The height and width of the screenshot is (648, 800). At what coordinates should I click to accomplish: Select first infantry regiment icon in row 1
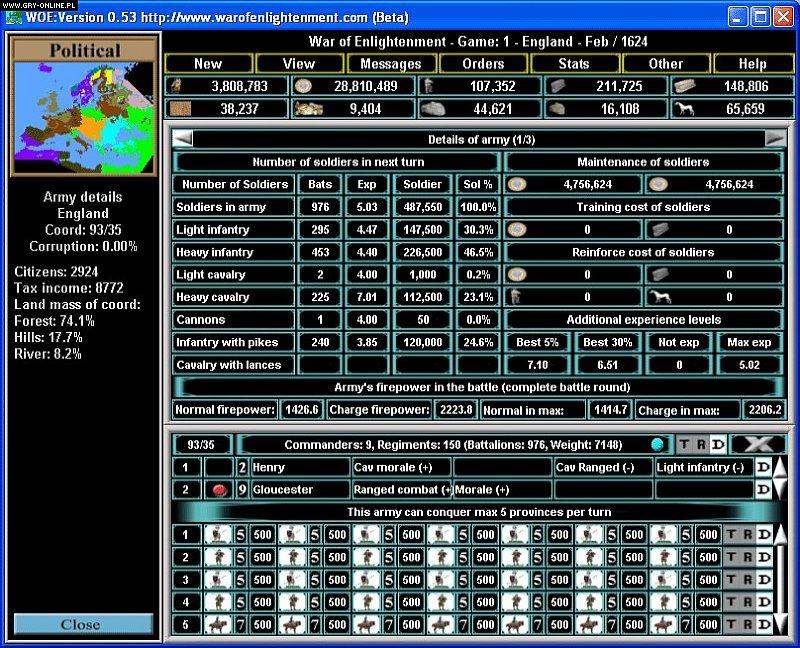point(218,534)
